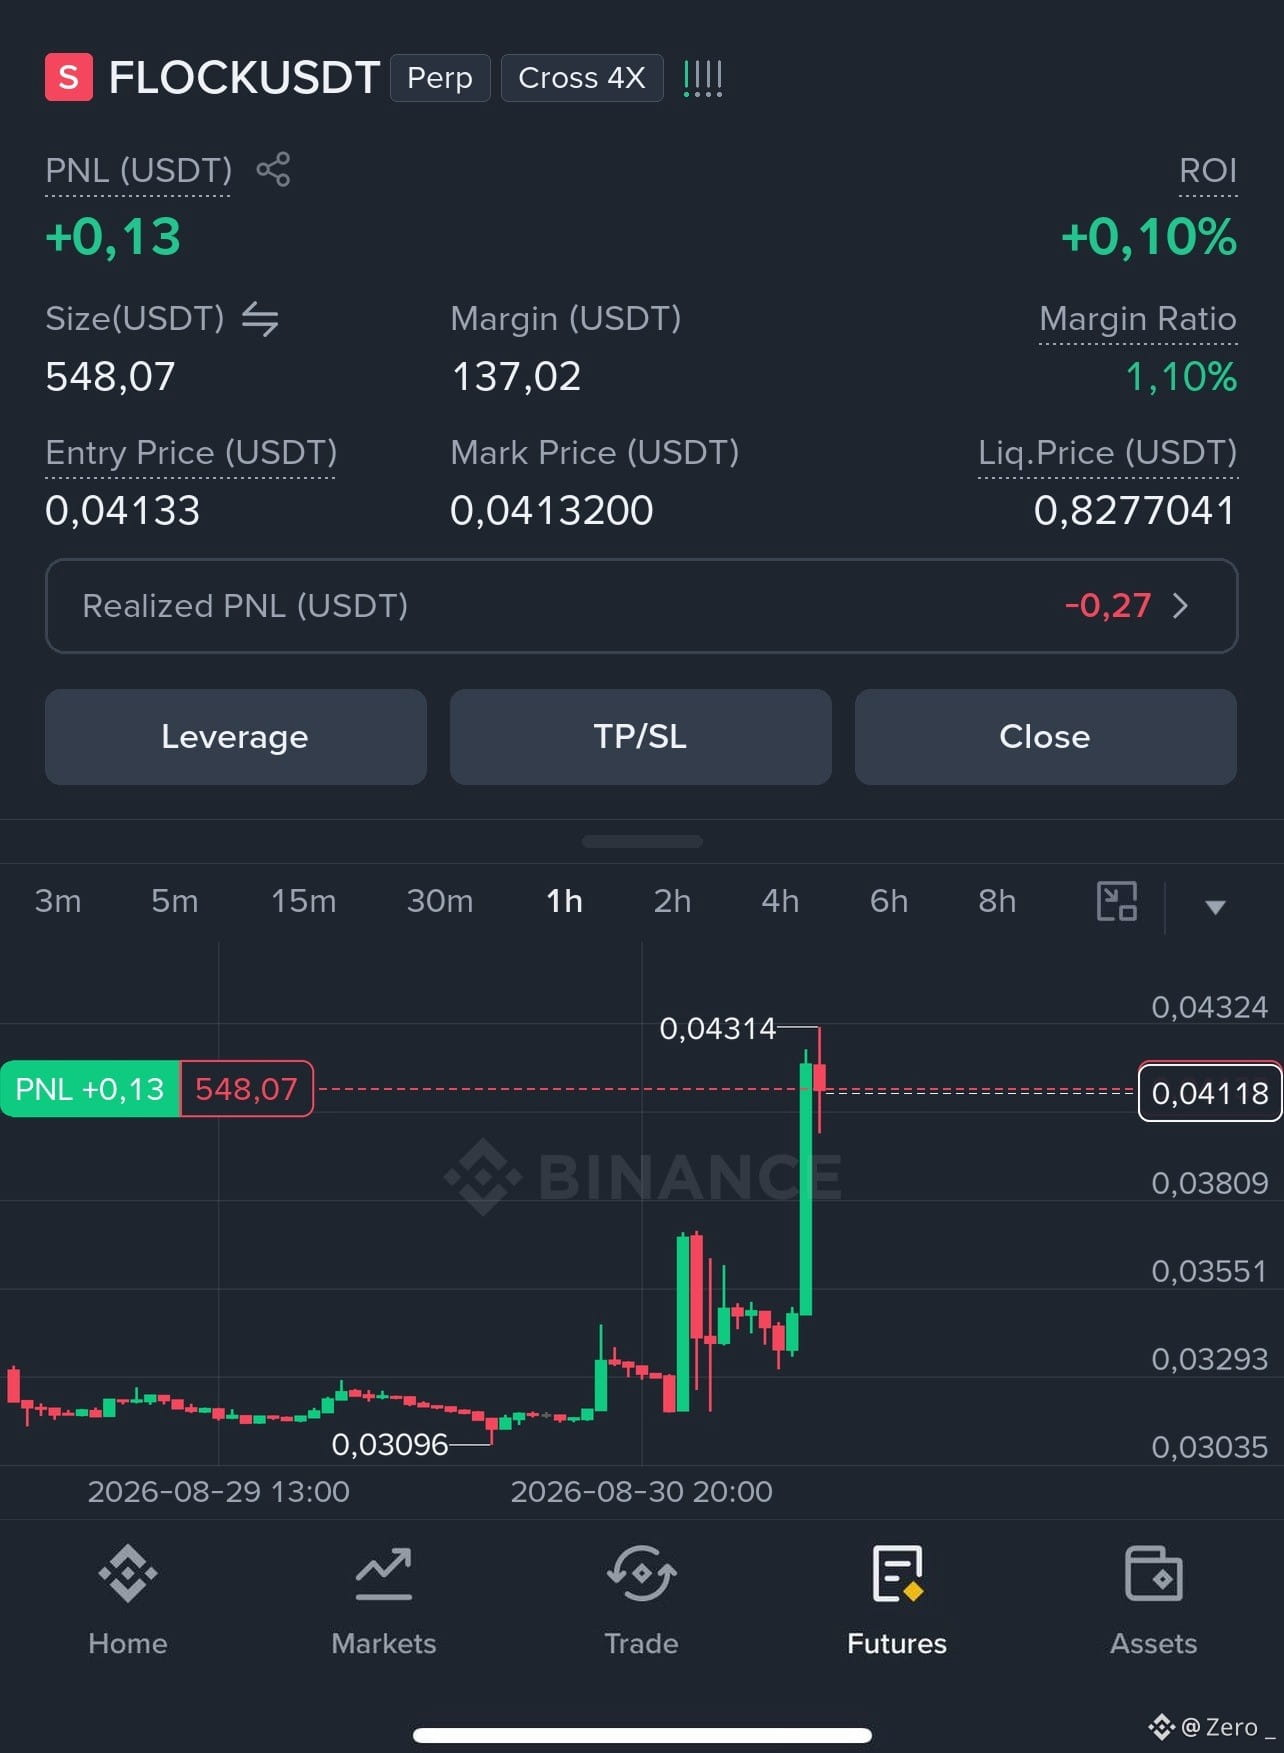Tap the ROI label
The width and height of the screenshot is (1284, 1753).
(x=1208, y=171)
